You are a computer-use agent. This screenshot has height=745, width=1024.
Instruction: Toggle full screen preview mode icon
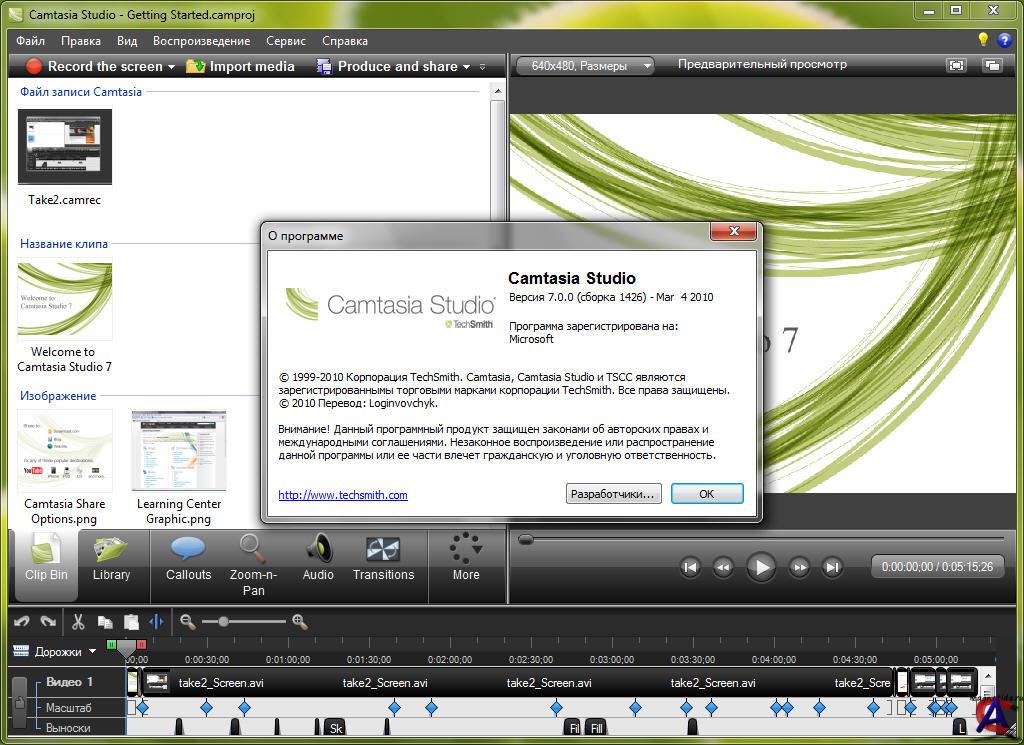click(x=957, y=65)
